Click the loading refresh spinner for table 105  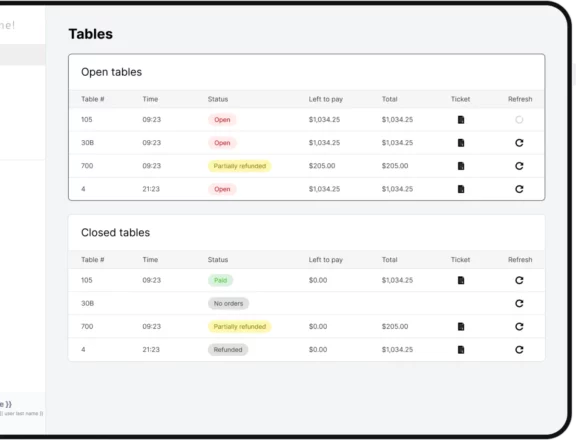pos(519,120)
